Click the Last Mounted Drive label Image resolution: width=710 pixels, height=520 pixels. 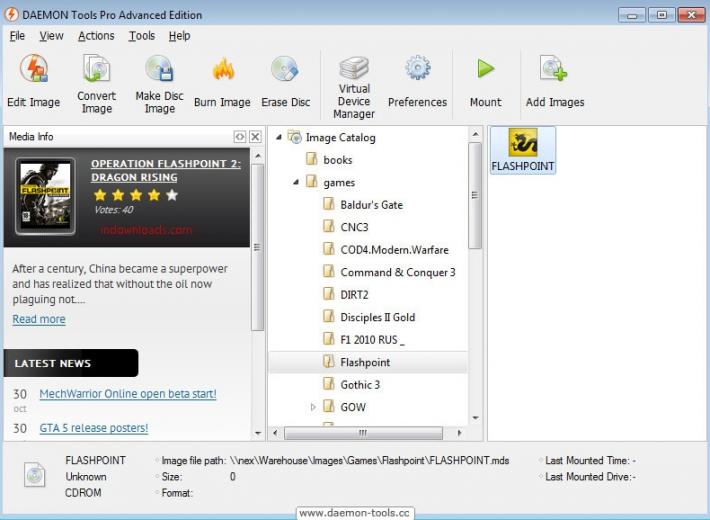coord(590,477)
